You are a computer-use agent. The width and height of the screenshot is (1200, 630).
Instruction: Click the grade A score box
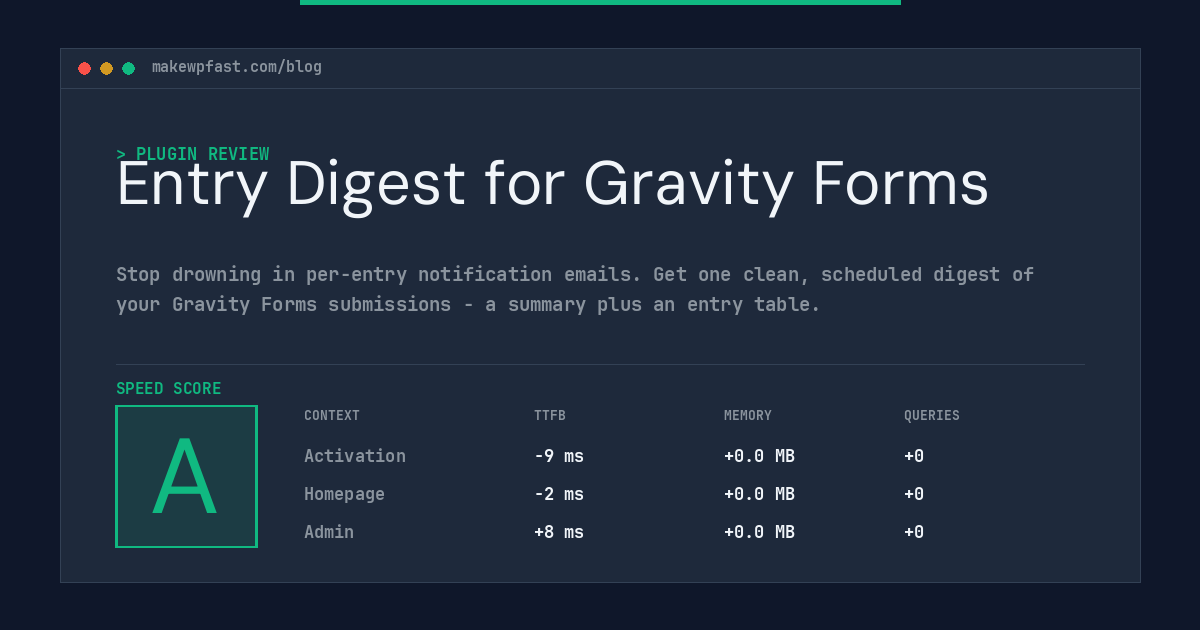point(186,476)
